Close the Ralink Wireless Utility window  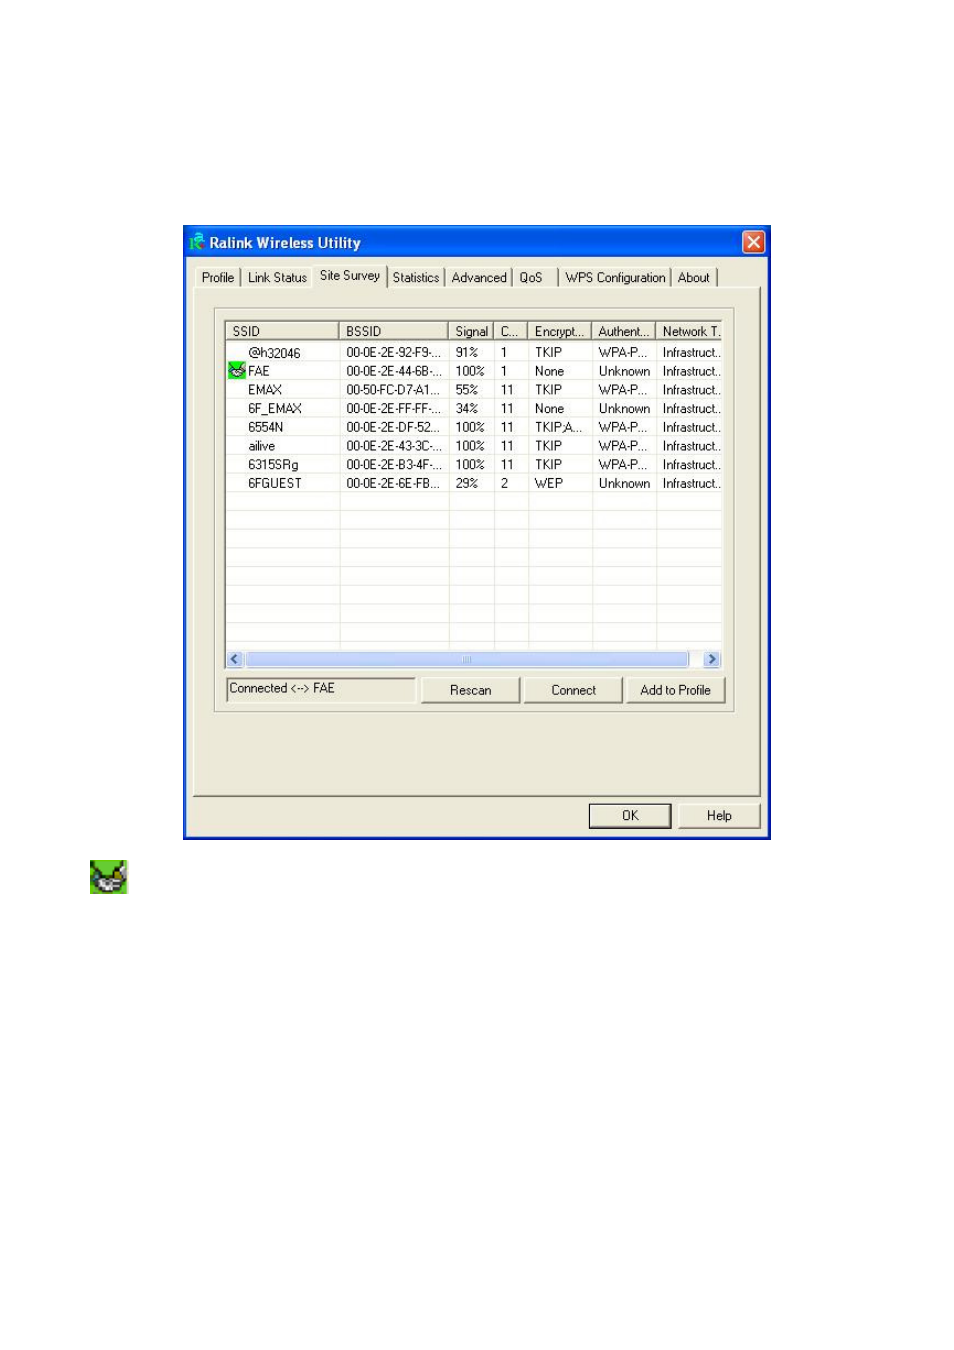[753, 242]
